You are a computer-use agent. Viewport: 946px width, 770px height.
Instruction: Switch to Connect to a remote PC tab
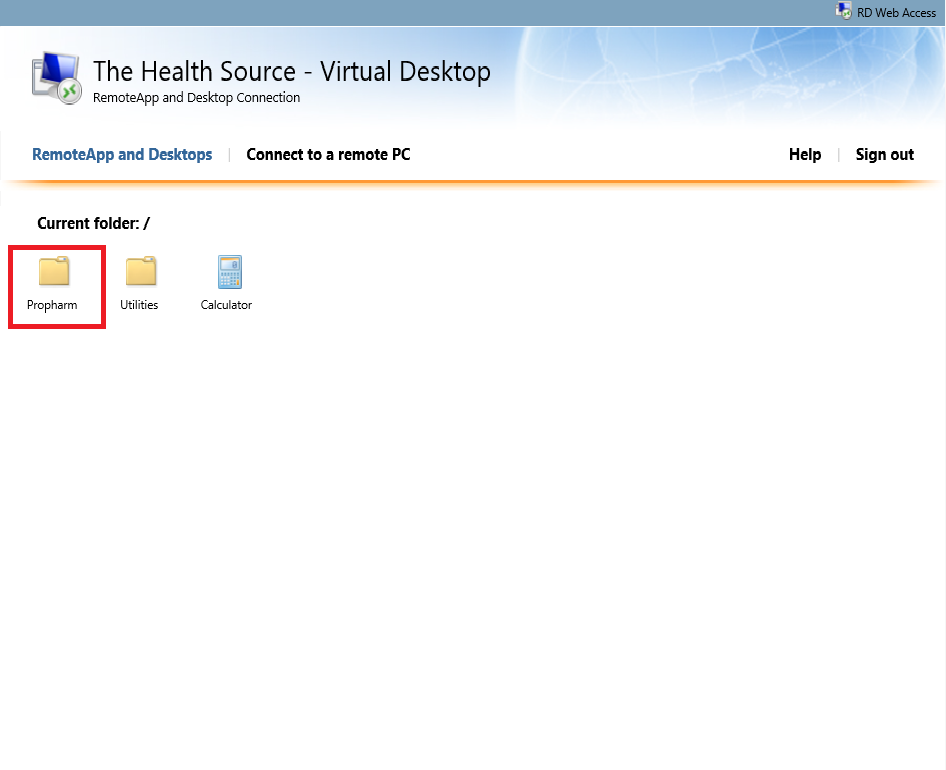tap(328, 154)
